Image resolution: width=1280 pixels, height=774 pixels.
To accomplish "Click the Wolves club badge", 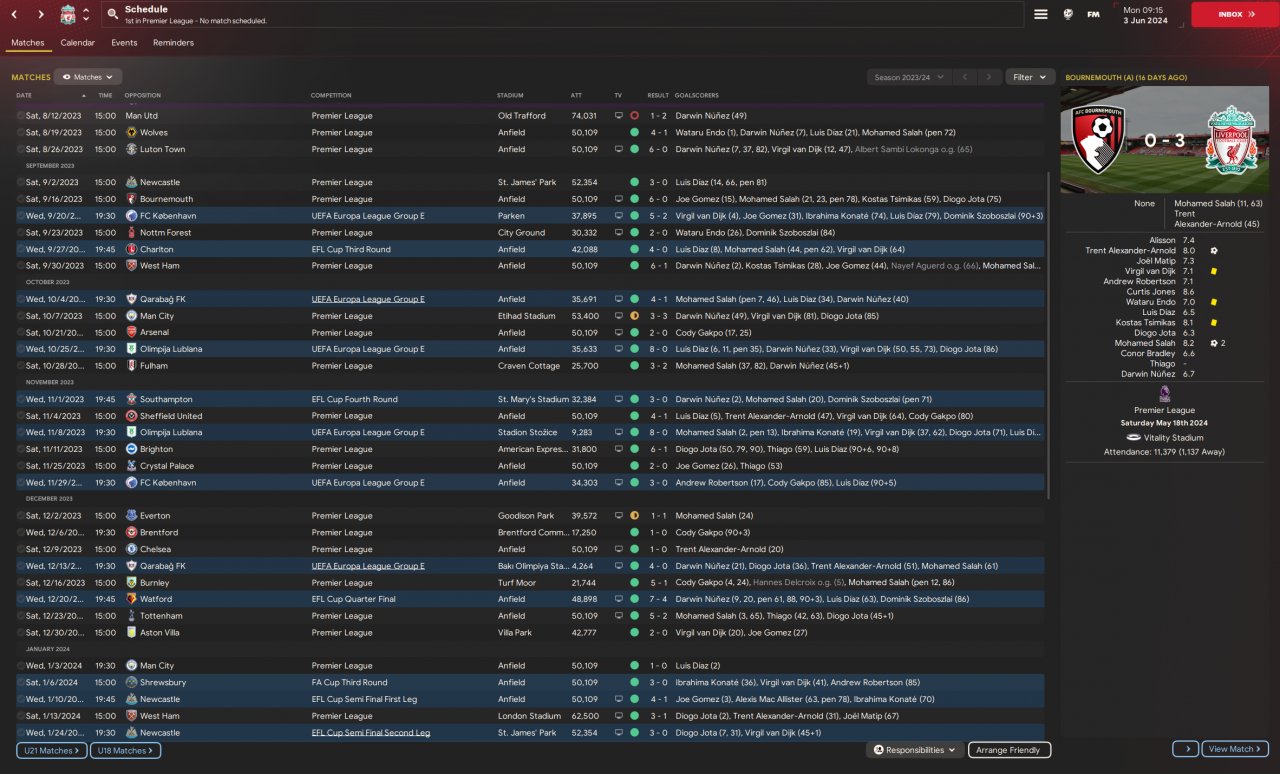I will click(x=132, y=132).
